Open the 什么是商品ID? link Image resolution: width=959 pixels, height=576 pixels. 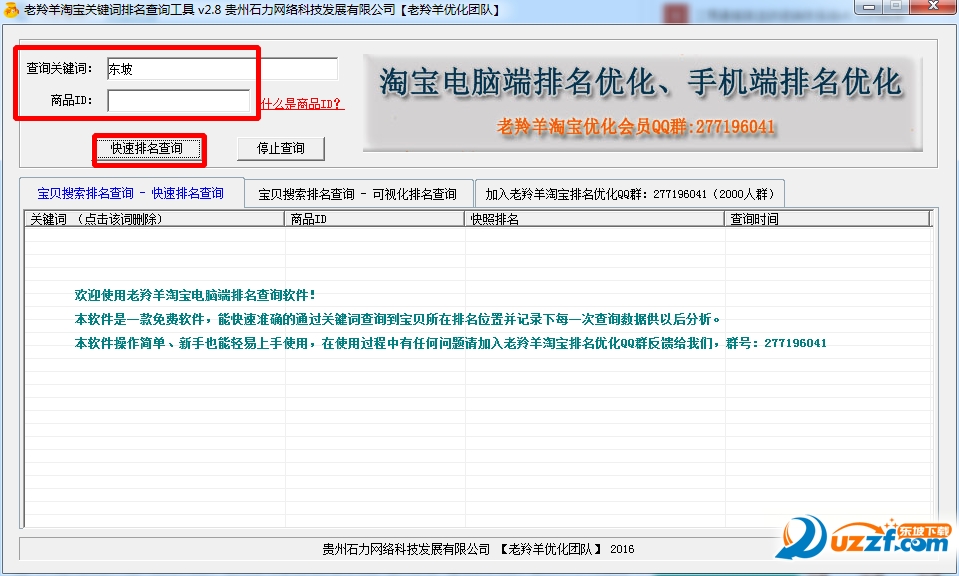point(302,104)
